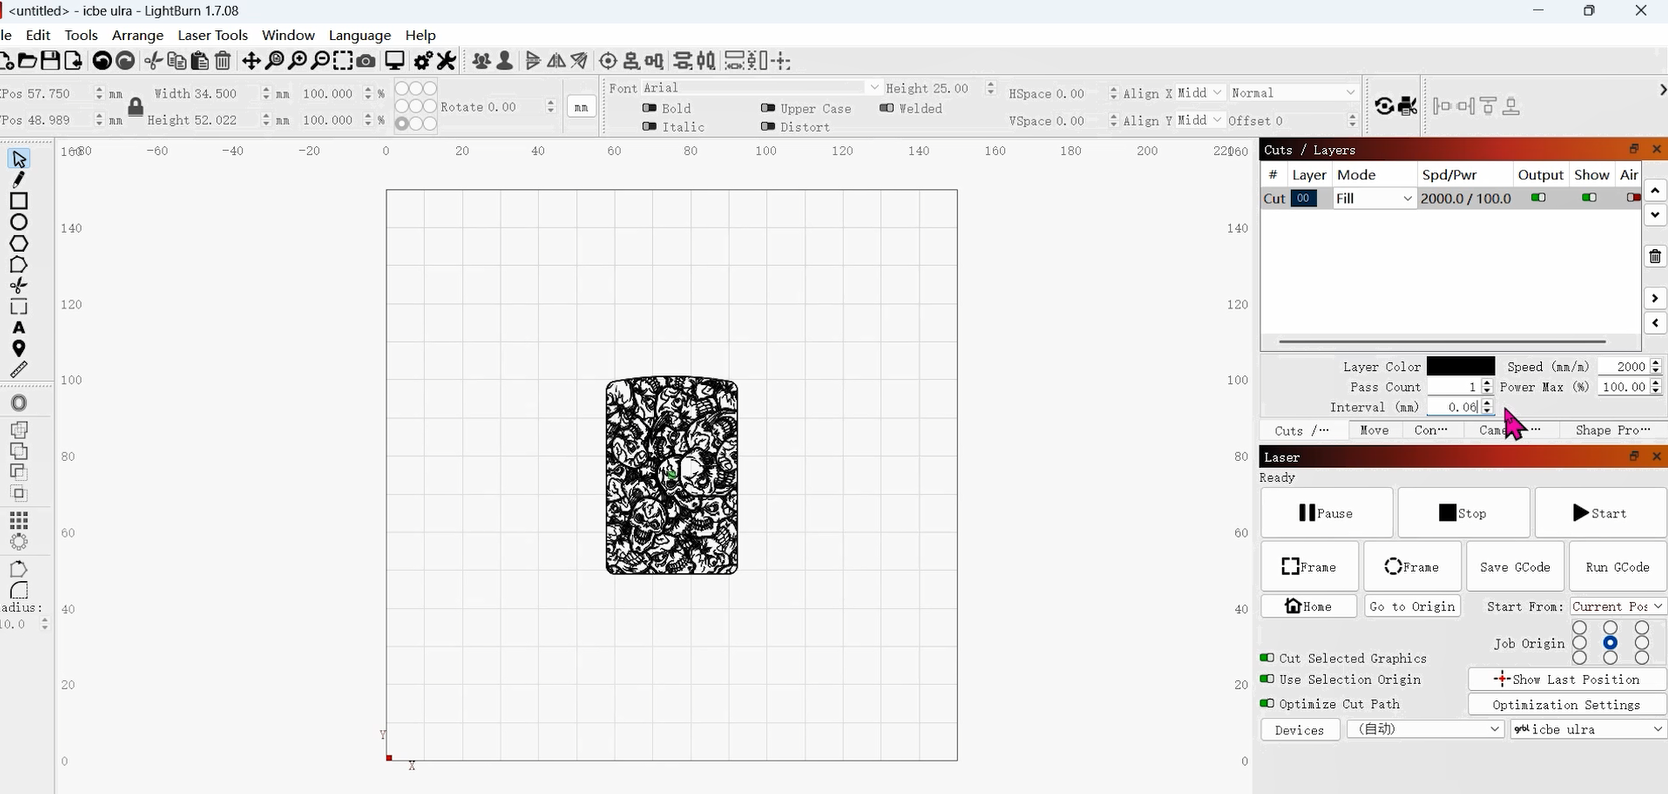Click the delete layer trash icon
Screen dimensions: 1668x794
(1655, 257)
